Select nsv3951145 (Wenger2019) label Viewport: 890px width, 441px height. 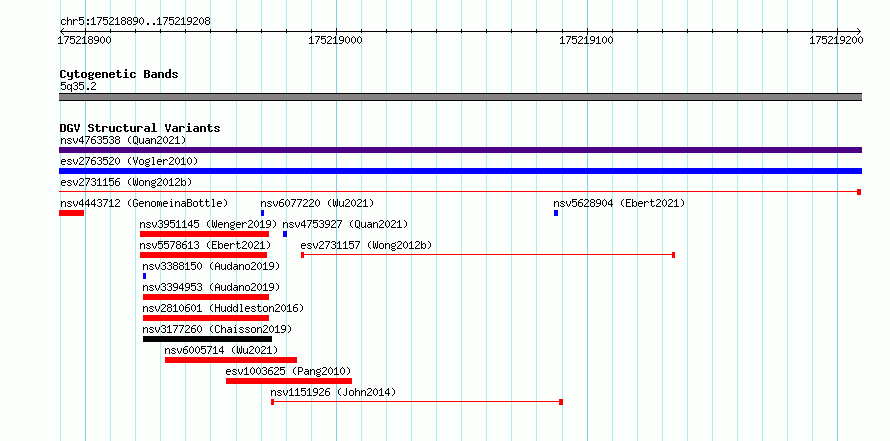(208, 224)
